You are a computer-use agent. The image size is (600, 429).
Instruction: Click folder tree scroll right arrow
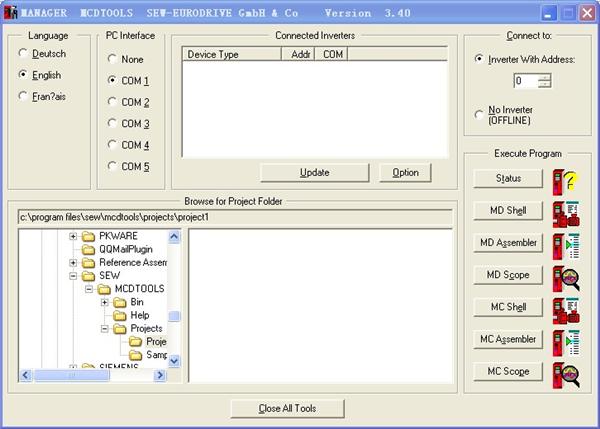click(x=160, y=375)
